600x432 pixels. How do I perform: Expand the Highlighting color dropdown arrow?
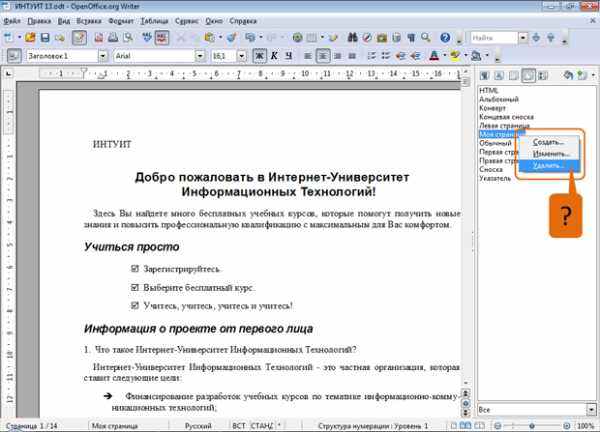coord(465,56)
